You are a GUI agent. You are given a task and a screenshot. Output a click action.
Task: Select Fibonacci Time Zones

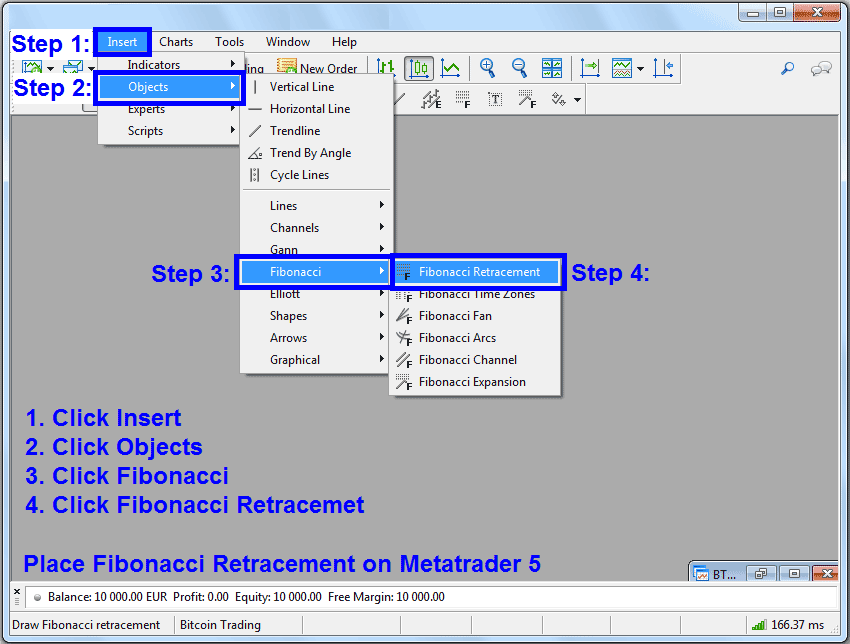tap(475, 294)
